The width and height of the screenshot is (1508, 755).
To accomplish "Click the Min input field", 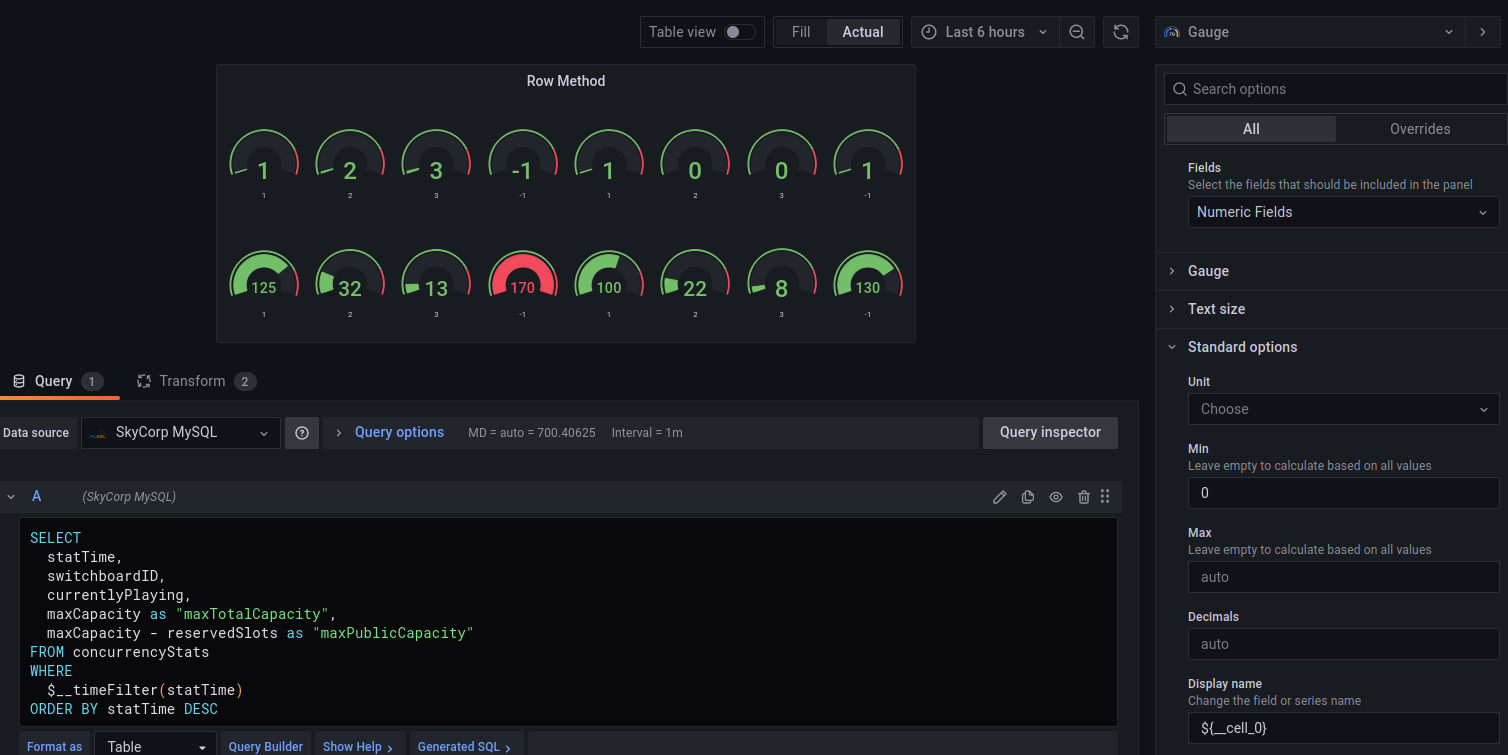I will [1343, 493].
